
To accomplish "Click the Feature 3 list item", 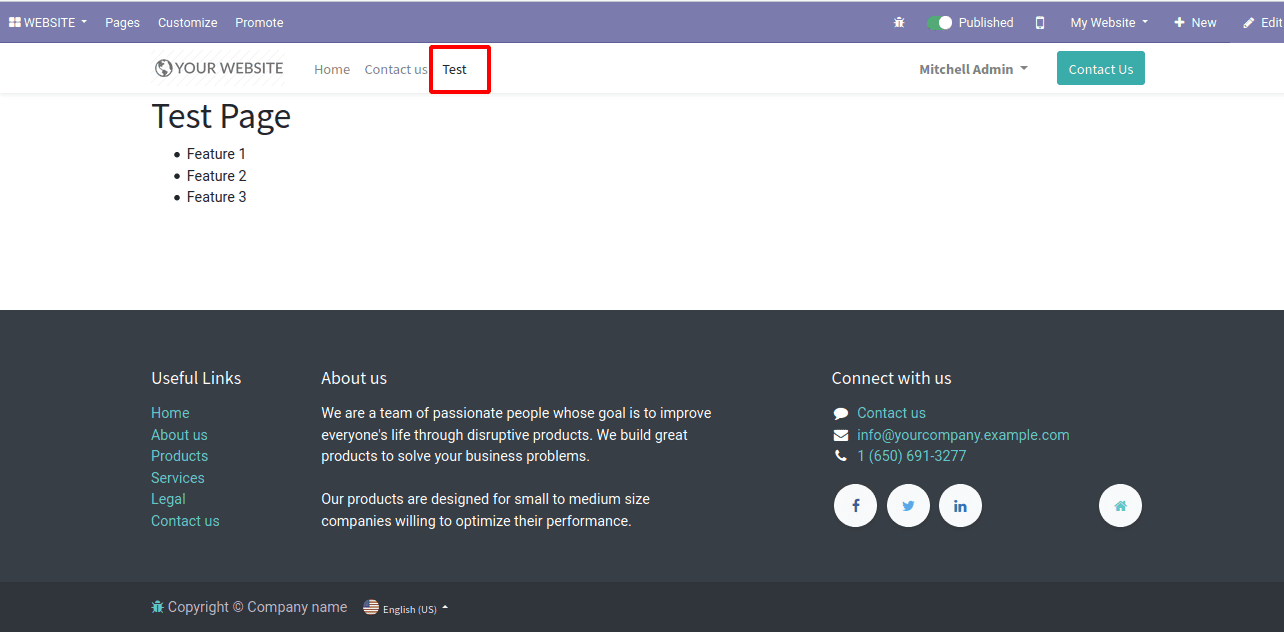I will pyautogui.click(x=216, y=197).
